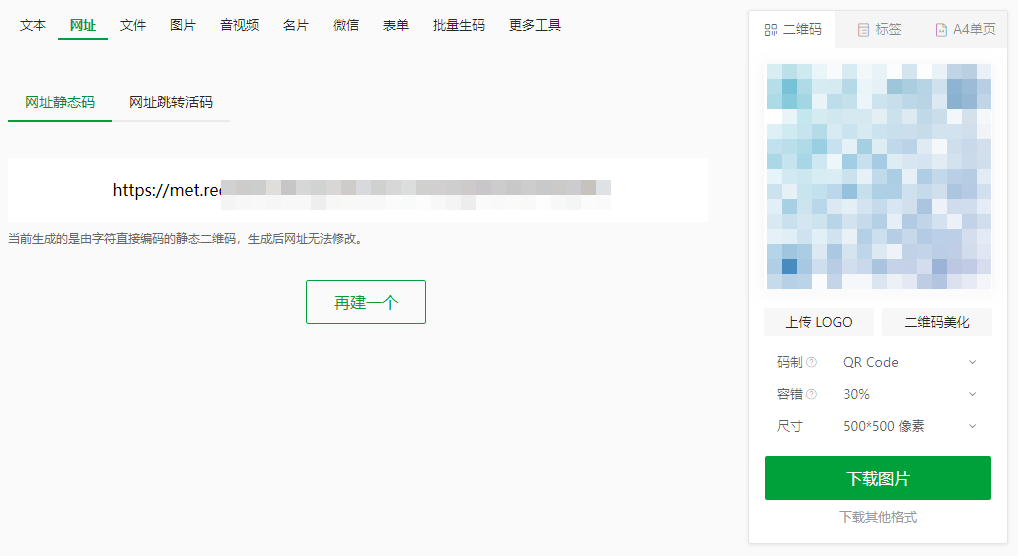Select the 网址 URL tab
1018x556 pixels.
pyautogui.click(x=82, y=25)
